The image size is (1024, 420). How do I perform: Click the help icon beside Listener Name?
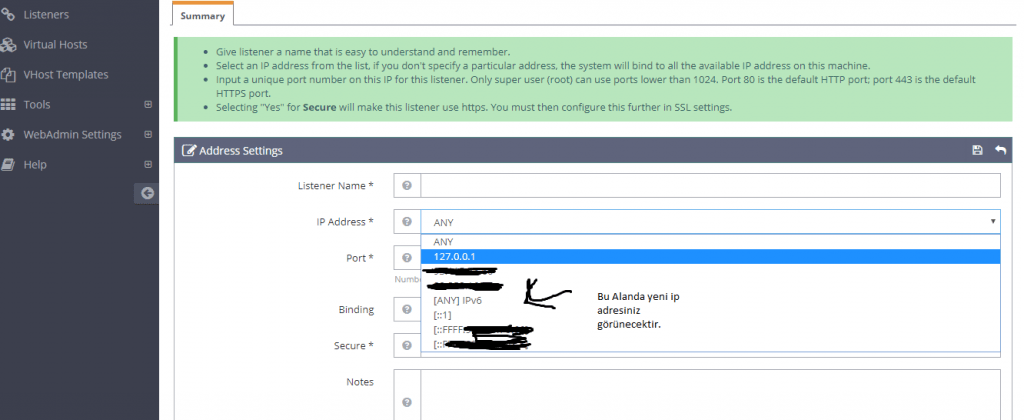(x=407, y=186)
